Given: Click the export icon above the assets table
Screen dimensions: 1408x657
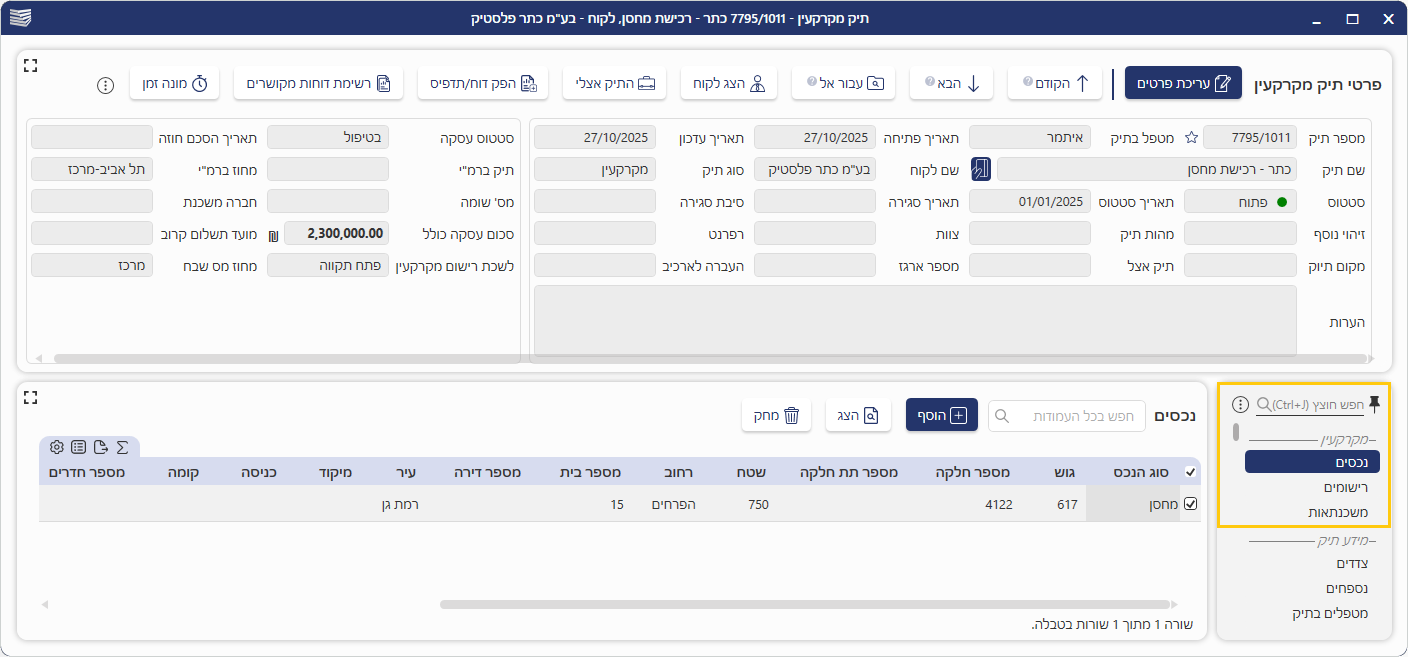Looking at the screenshot, I should coord(100,447).
